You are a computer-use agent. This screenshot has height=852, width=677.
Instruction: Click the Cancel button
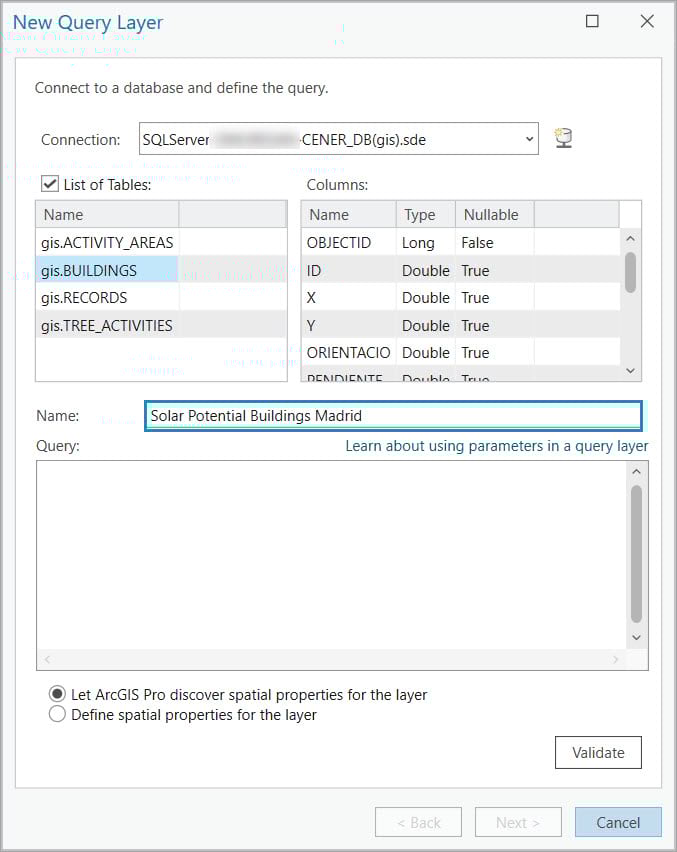click(x=617, y=822)
